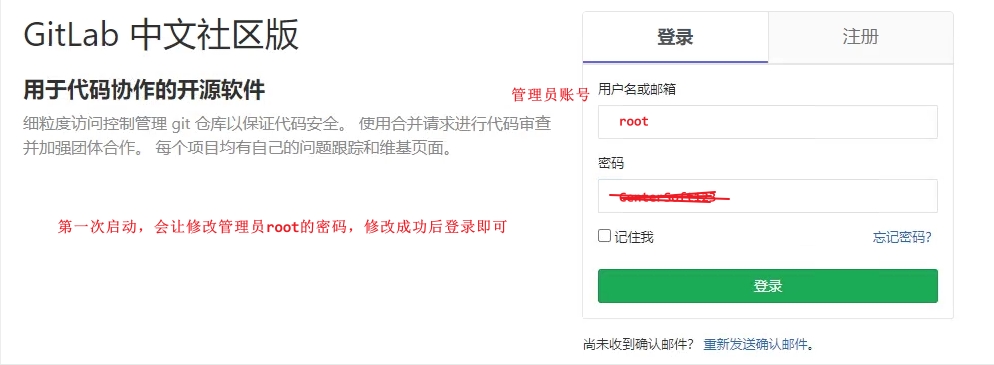The image size is (994, 365).
Task: Focus the 用户名或邮箱 input field
Action: 768,122
